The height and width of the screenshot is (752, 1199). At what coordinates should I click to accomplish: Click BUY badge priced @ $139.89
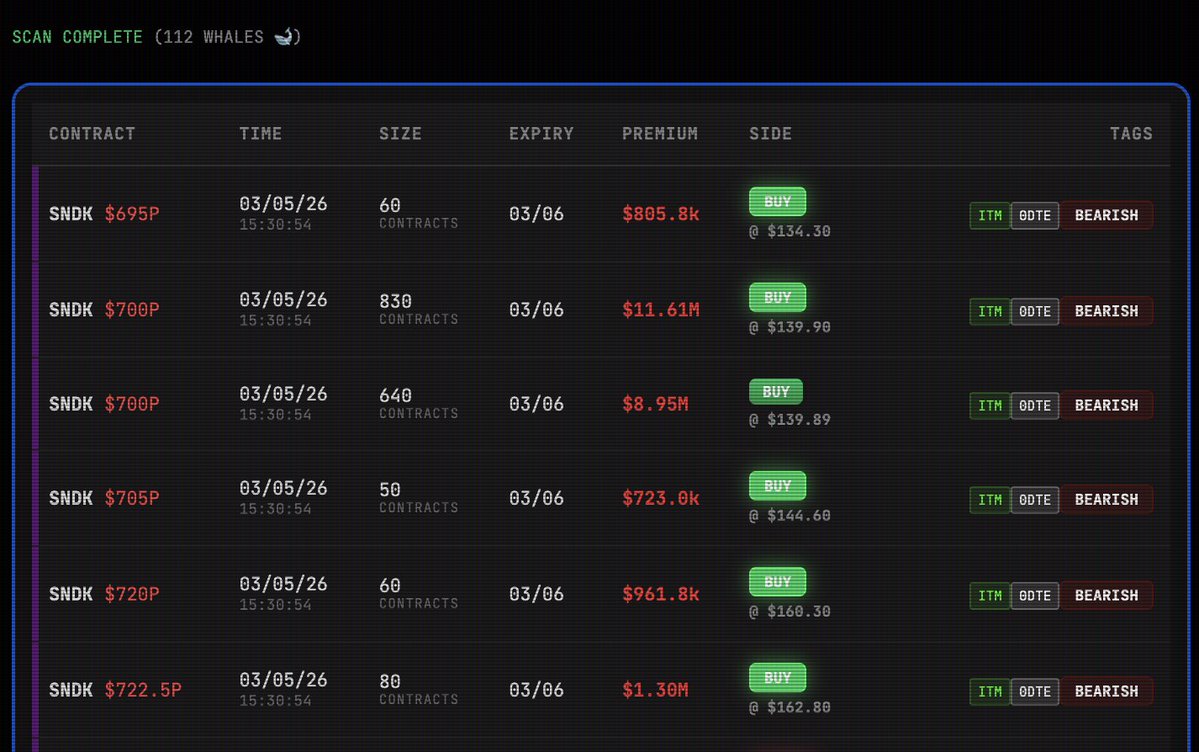[775, 392]
